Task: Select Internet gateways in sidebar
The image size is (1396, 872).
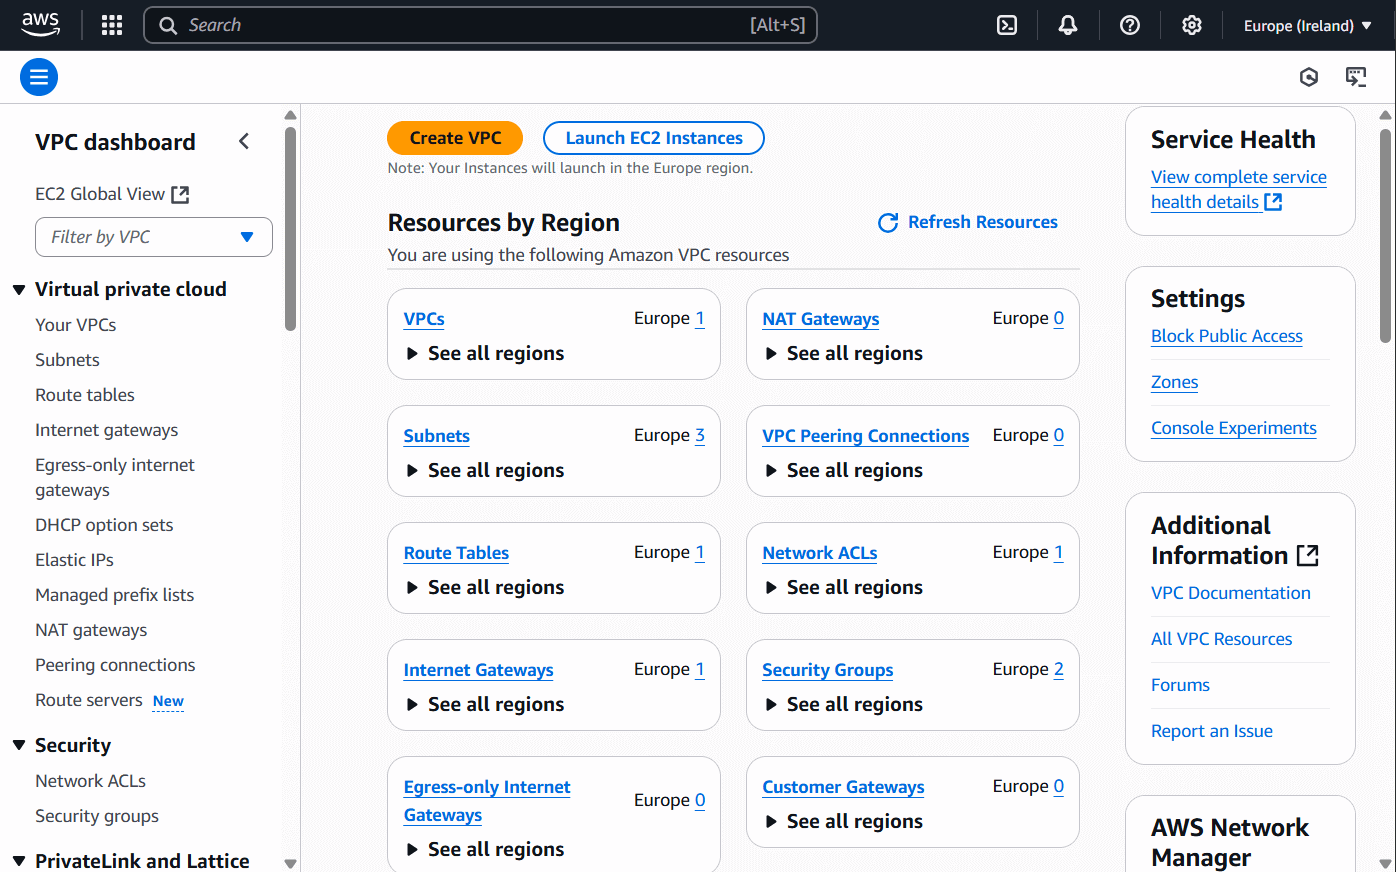Action: [107, 430]
